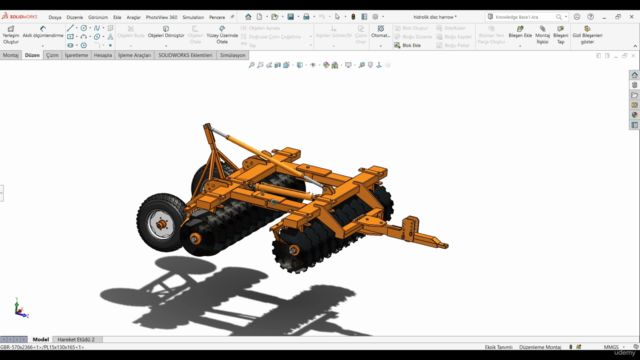Select the sketch Text tool (A icon)
The width and height of the screenshot is (640, 360).
tap(110, 37)
